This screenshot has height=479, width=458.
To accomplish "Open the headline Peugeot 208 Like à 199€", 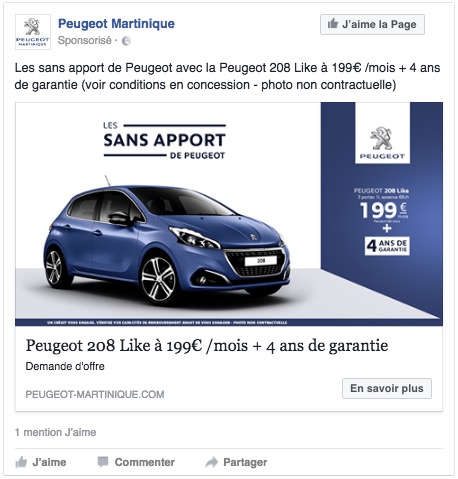I will tap(207, 346).
